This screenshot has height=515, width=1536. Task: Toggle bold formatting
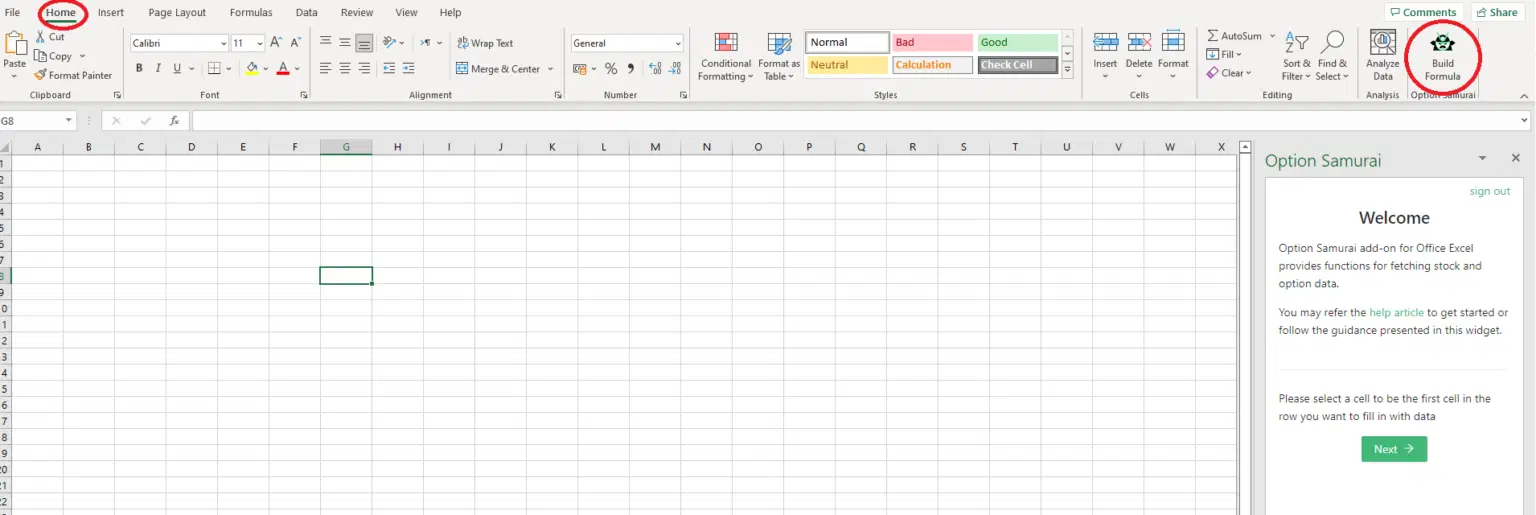[139, 69]
